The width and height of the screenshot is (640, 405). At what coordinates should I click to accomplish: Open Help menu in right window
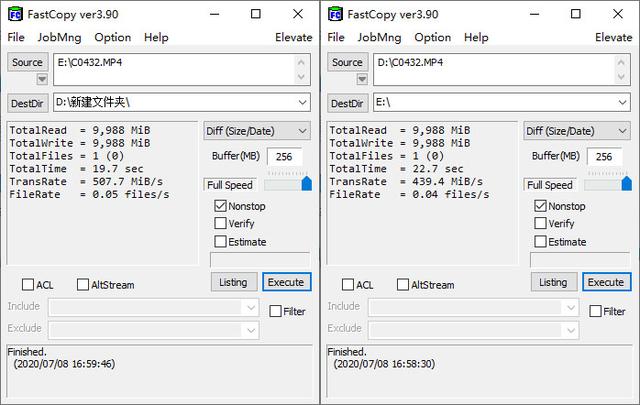click(476, 37)
